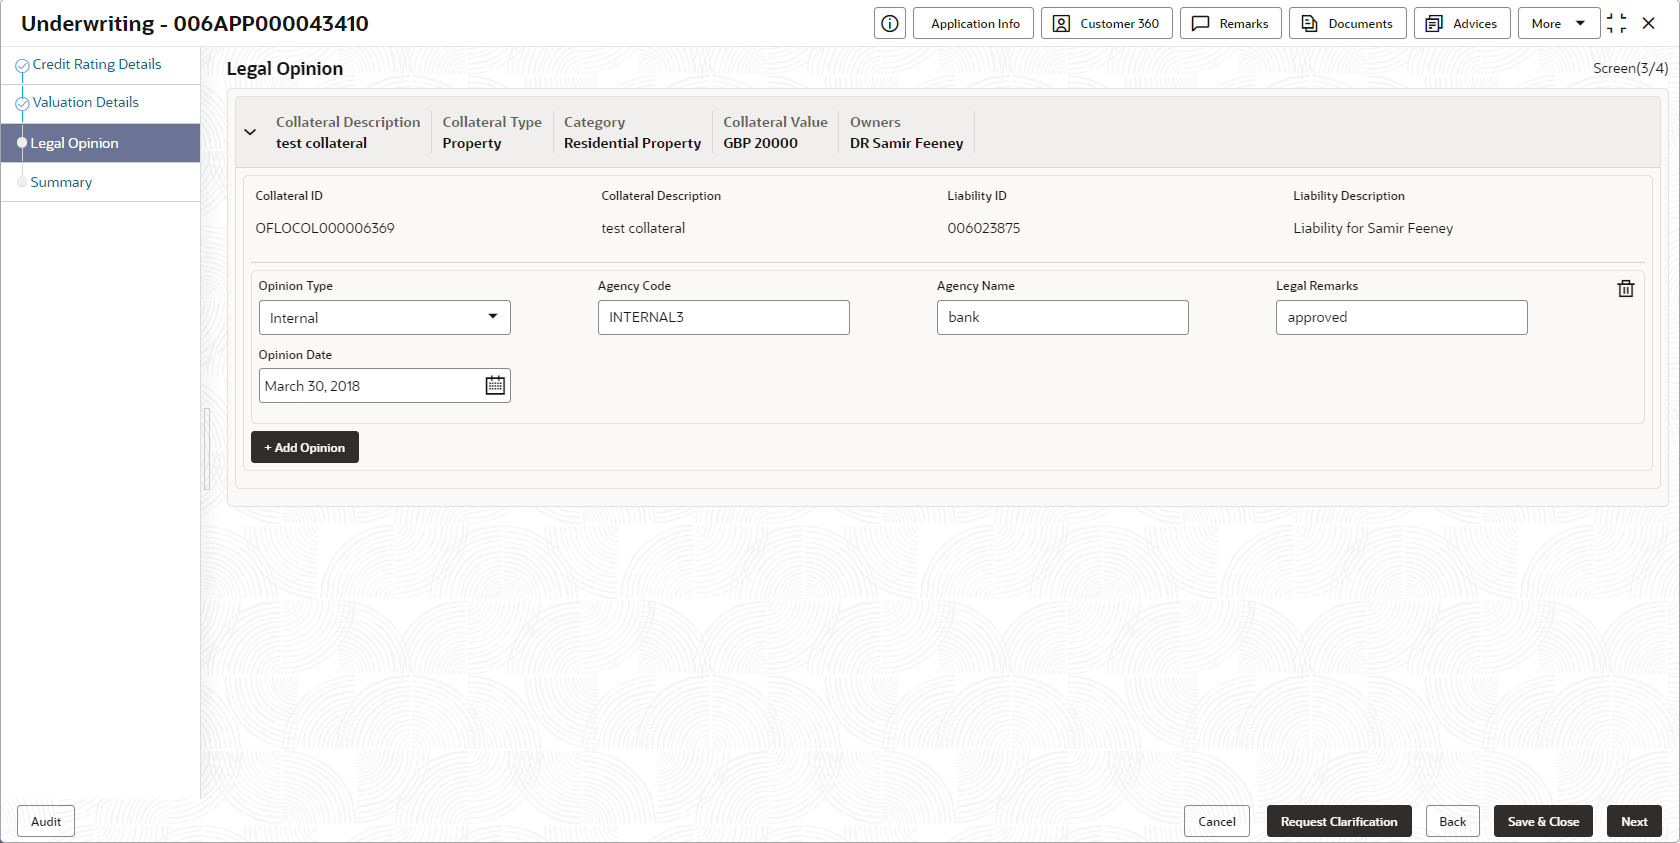Image resolution: width=1680 pixels, height=843 pixels.
Task: Go to Valuation Details step
Action: (86, 102)
